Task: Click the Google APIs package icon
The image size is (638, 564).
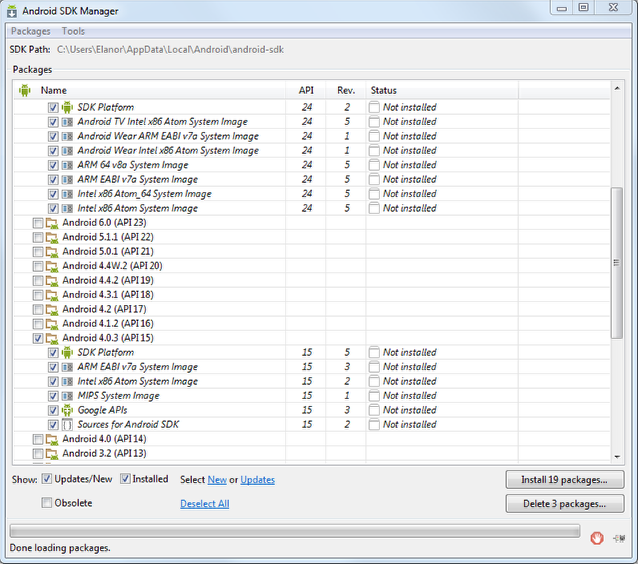Action: pos(67,410)
